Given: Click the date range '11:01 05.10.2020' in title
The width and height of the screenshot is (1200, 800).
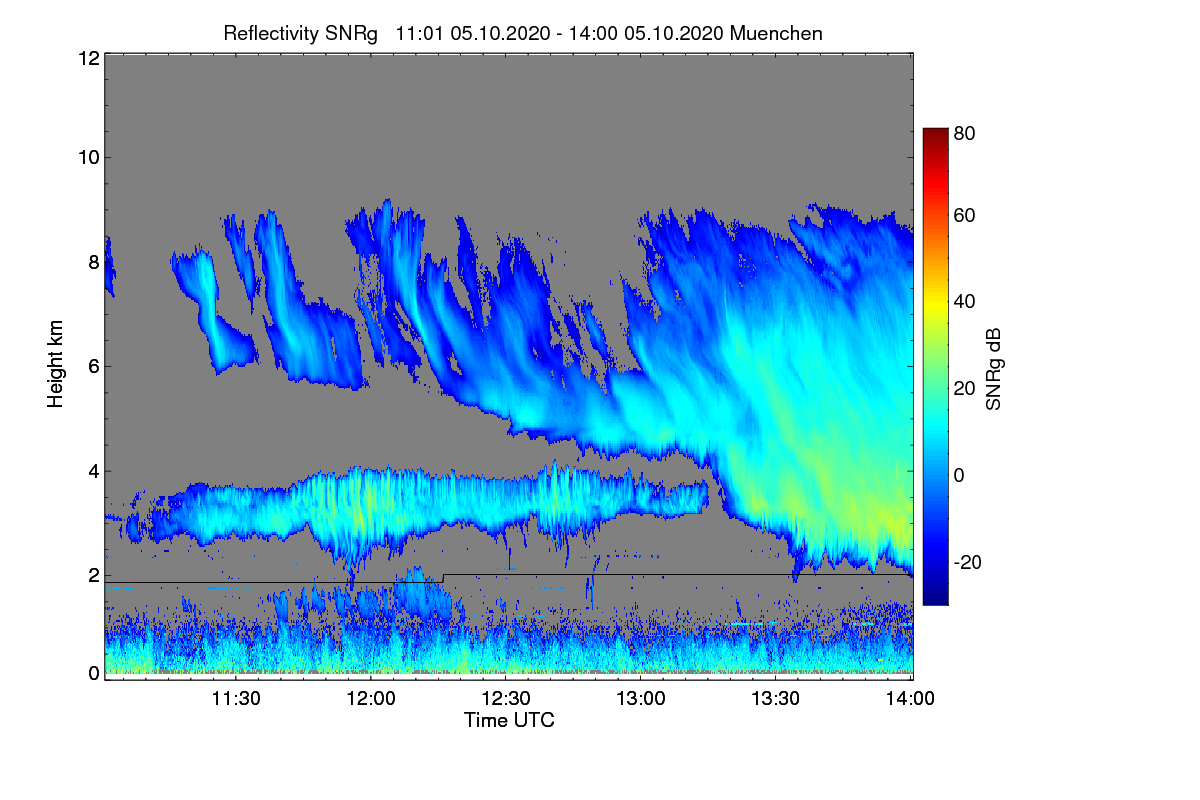Looking at the screenshot, I should [x=471, y=33].
